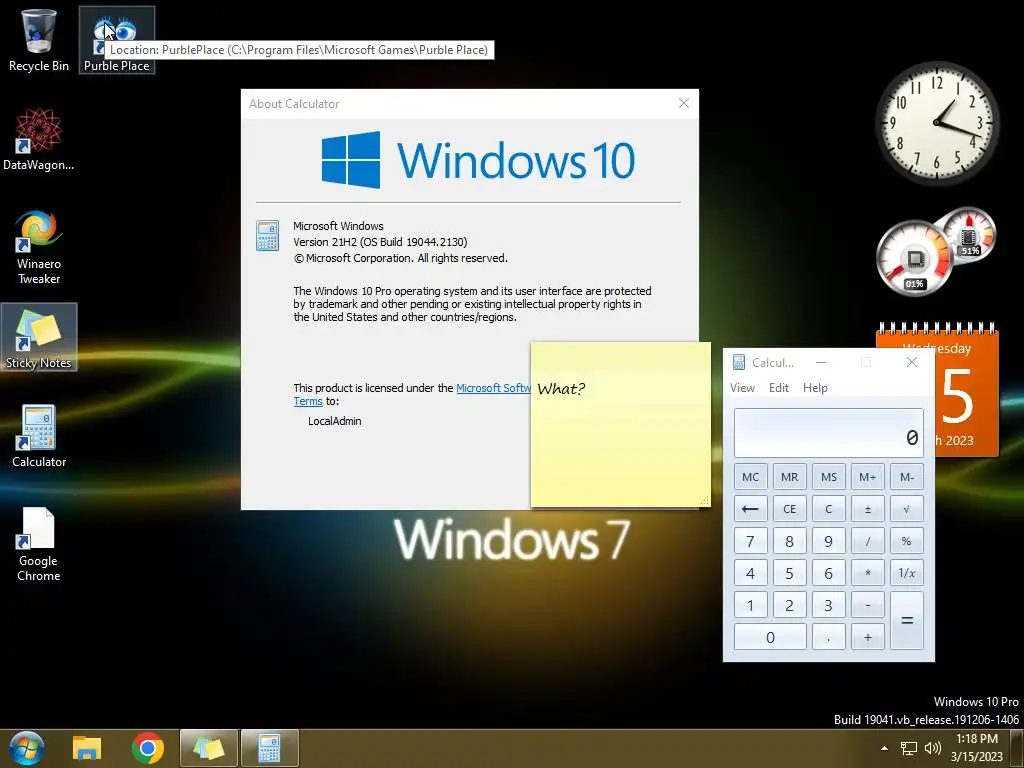Switch to Sticky Notes taskbar button

click(208, 748)
